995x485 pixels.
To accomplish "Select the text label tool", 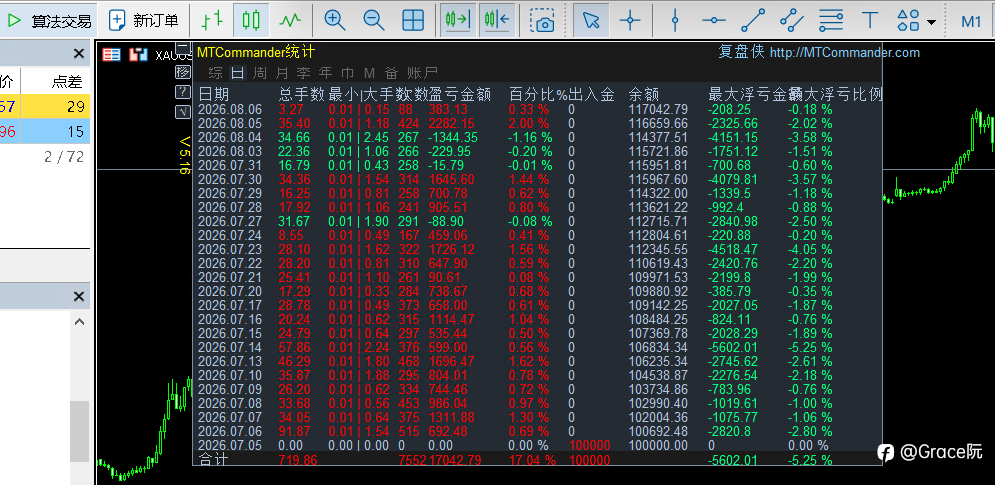I will click(x=870, y=20).
